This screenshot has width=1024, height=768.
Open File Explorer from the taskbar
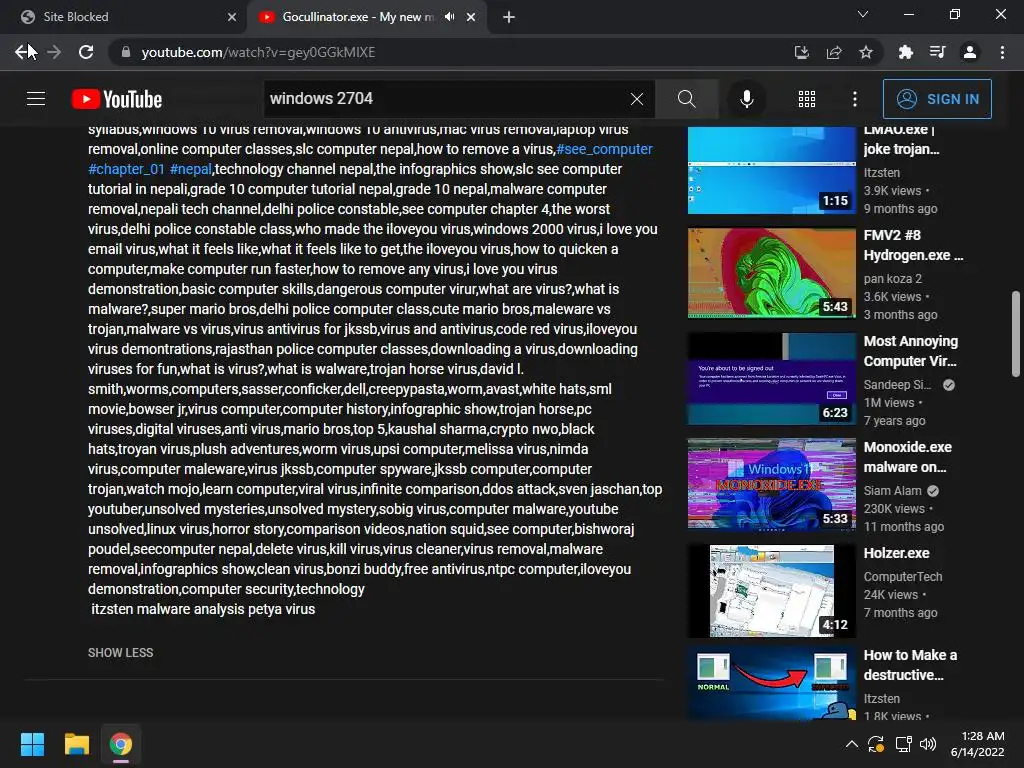(x=76, y=744)
